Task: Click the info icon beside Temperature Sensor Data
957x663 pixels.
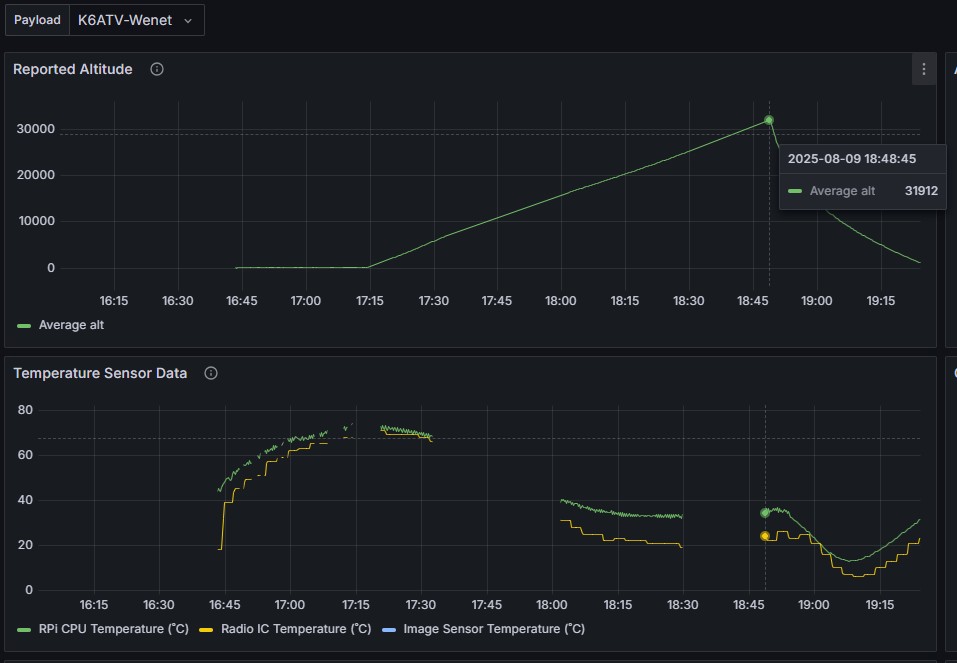Action: 211,373
